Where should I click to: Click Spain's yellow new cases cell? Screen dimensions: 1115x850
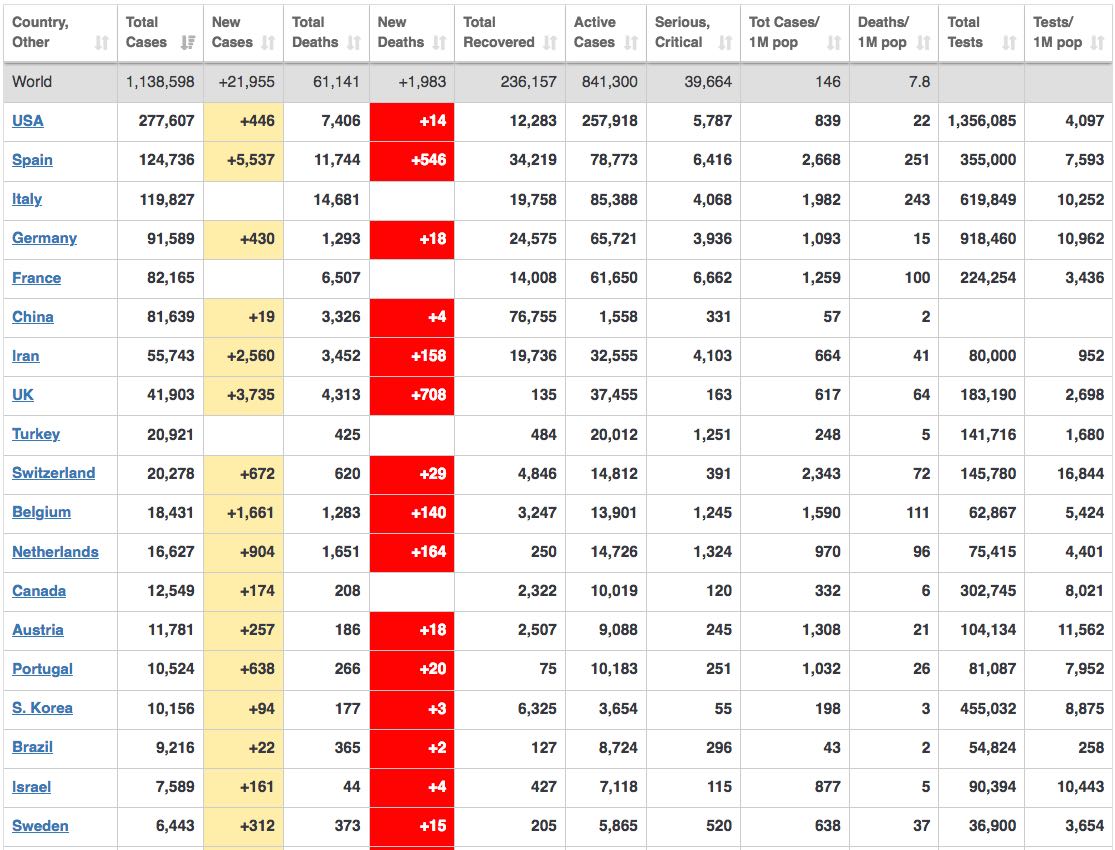(243, 160)
